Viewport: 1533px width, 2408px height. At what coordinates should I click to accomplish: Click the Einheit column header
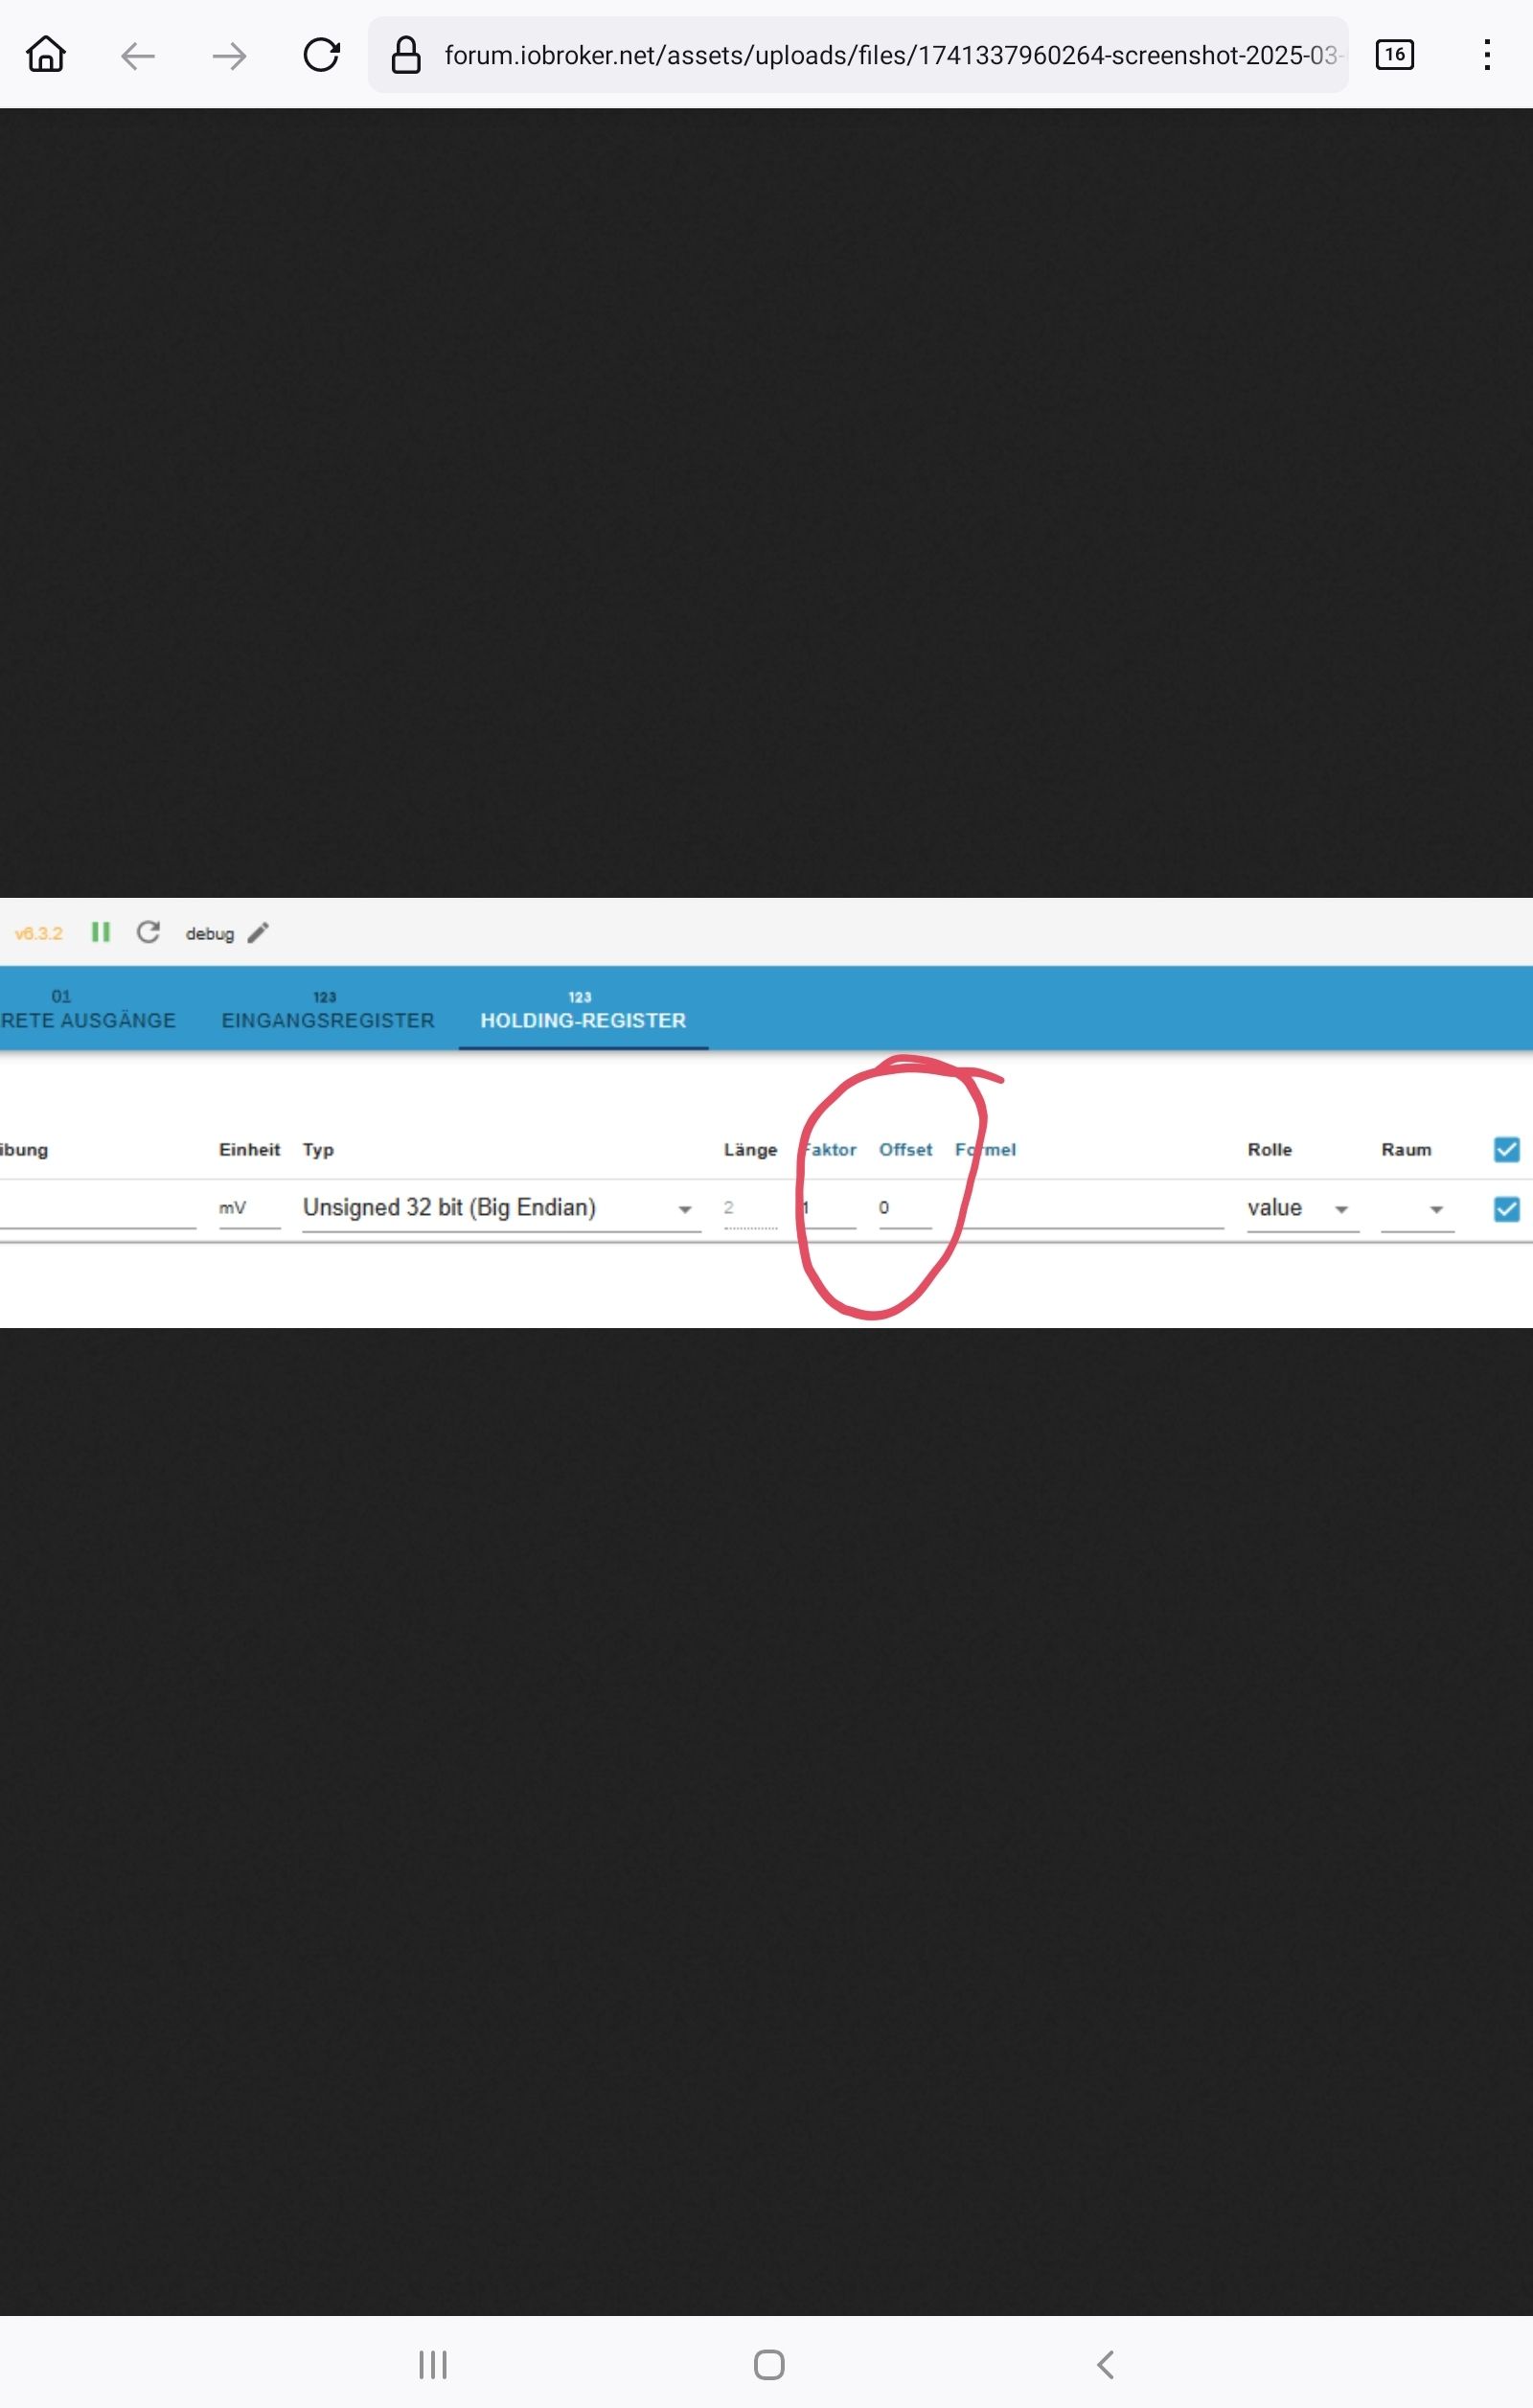pos(249,1149)
